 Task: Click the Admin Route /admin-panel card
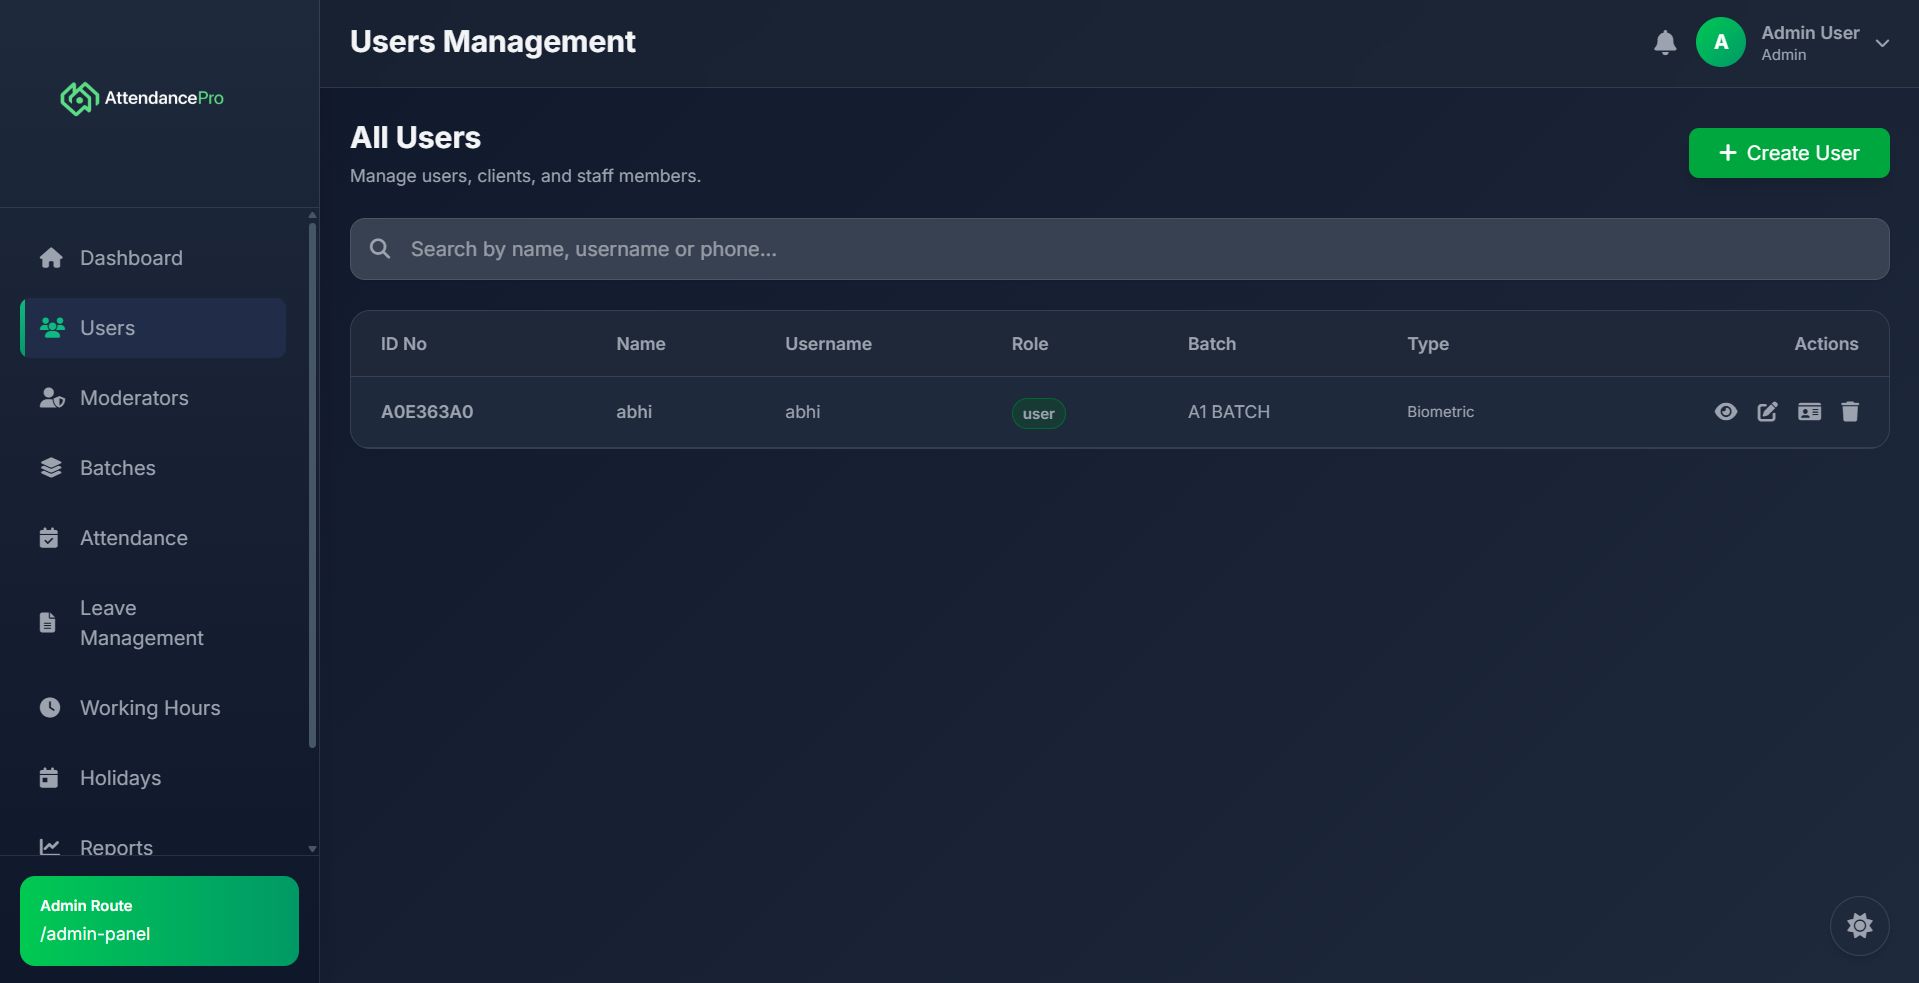click(x=159, y=921)
